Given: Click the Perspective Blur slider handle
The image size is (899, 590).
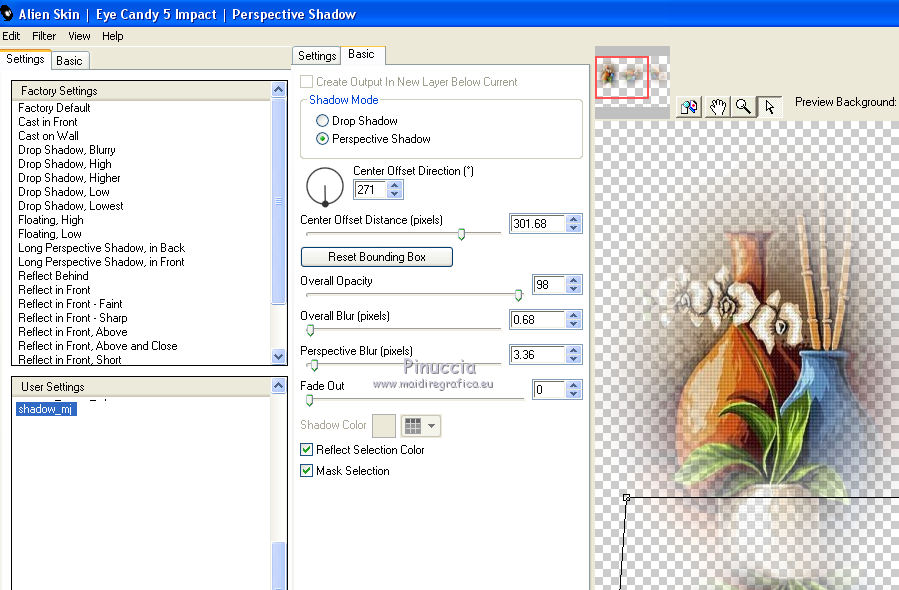Looking at the screenshot, I should pos(314,365).
